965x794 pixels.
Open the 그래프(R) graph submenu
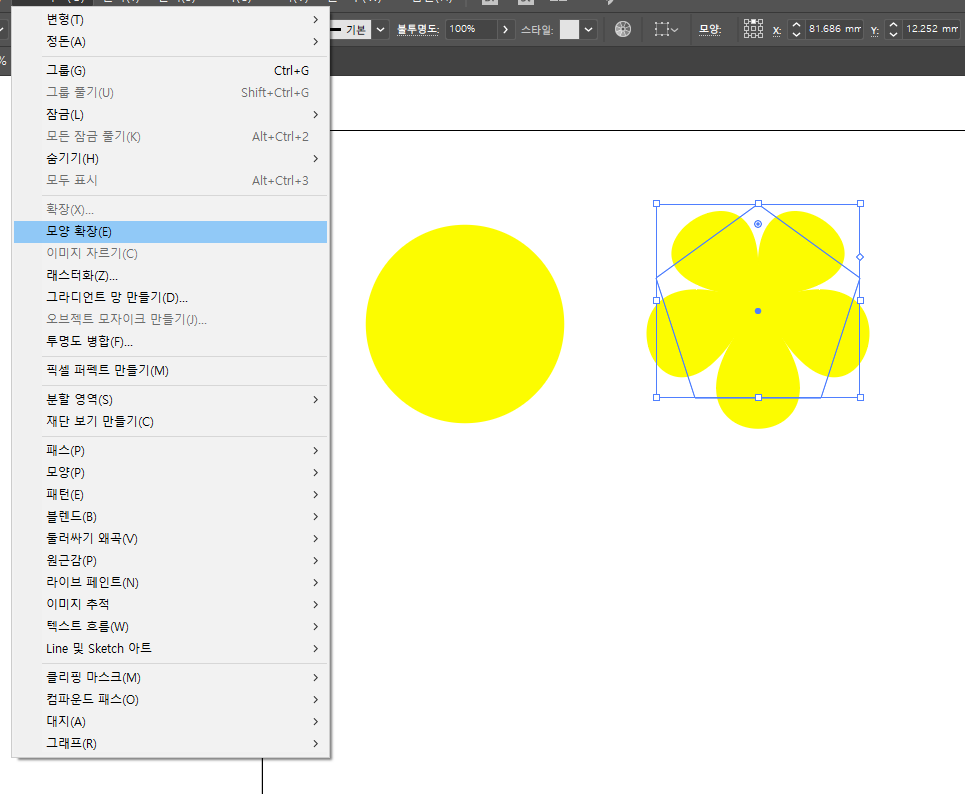(170, 744)
